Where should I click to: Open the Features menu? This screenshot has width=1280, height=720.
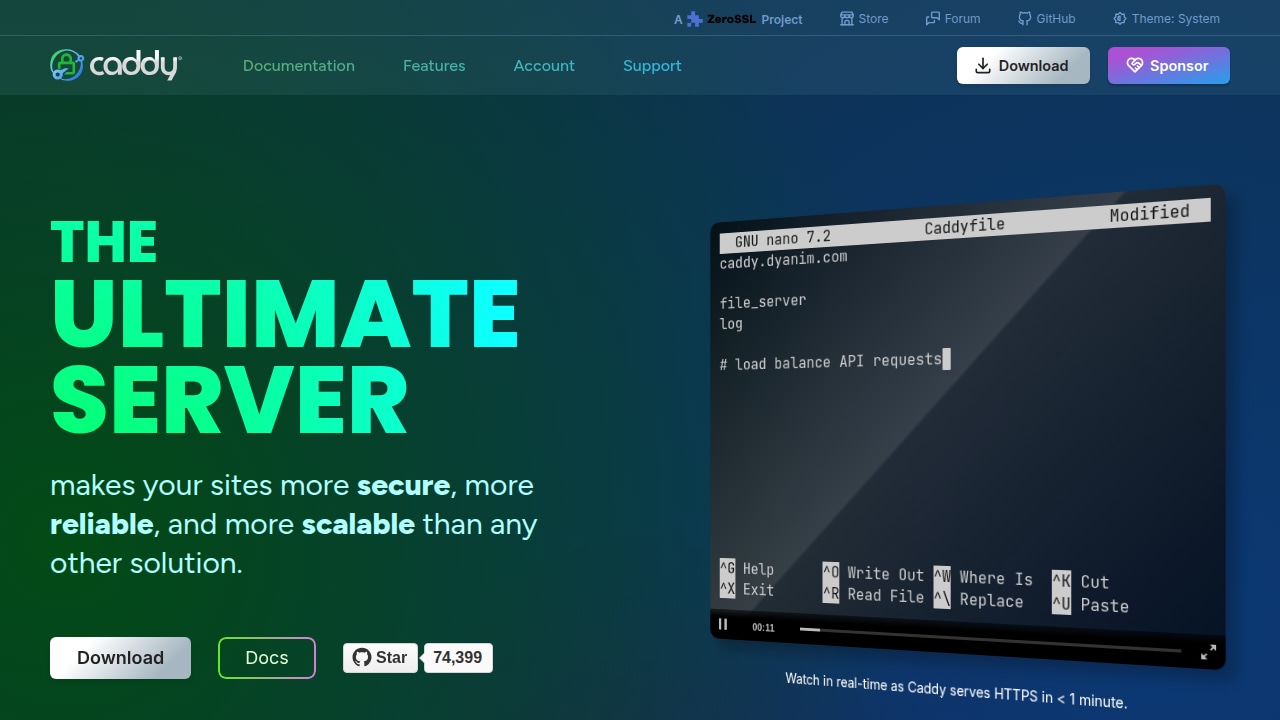pos(434,66)
